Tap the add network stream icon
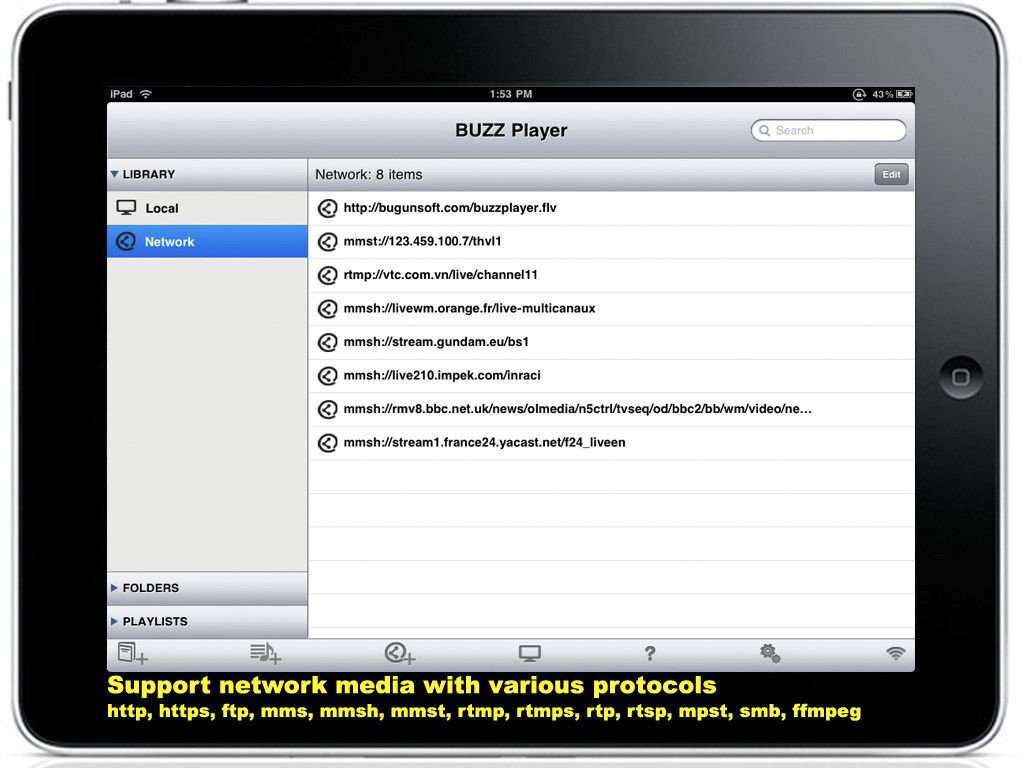Viewport: 1024px width, 768px height. click(x=400, y=653)
